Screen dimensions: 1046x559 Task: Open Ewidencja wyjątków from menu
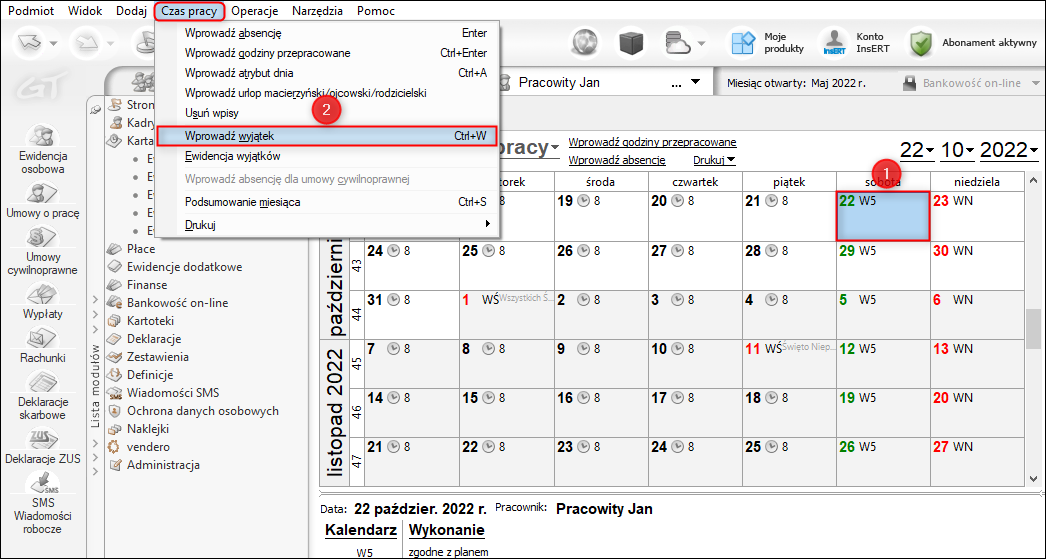tap(327, 157)
